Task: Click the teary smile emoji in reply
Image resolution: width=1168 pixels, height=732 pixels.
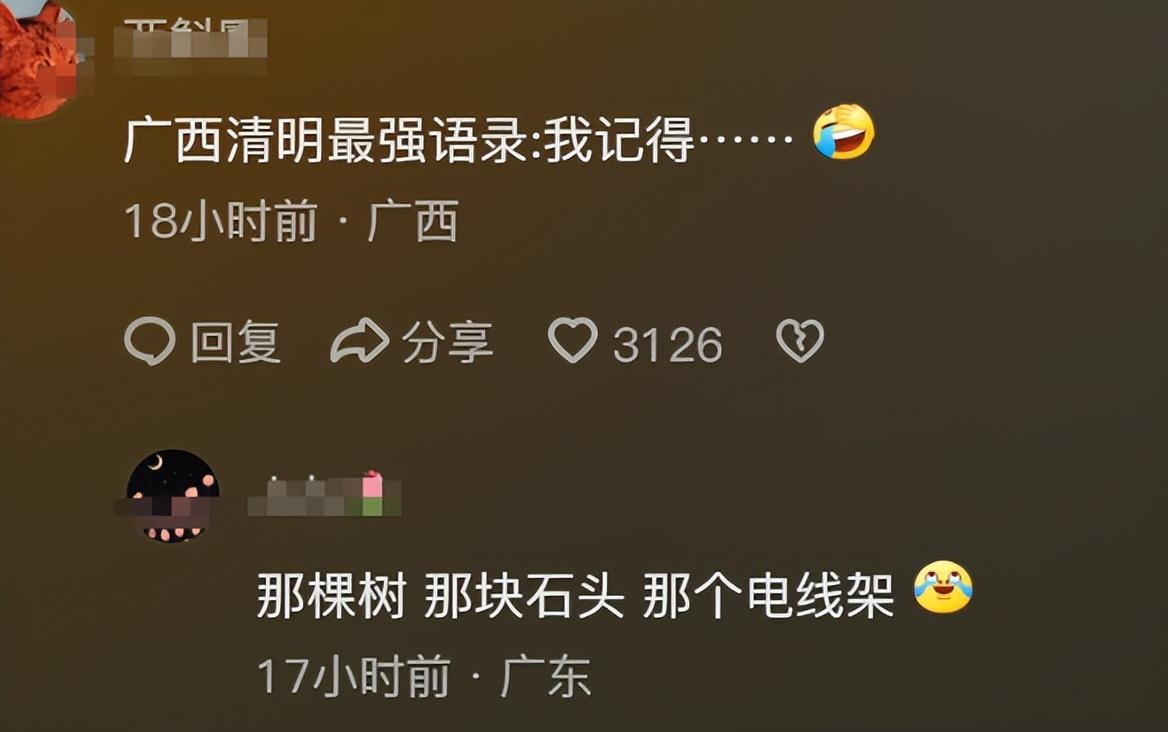Action: pos(943,588)
